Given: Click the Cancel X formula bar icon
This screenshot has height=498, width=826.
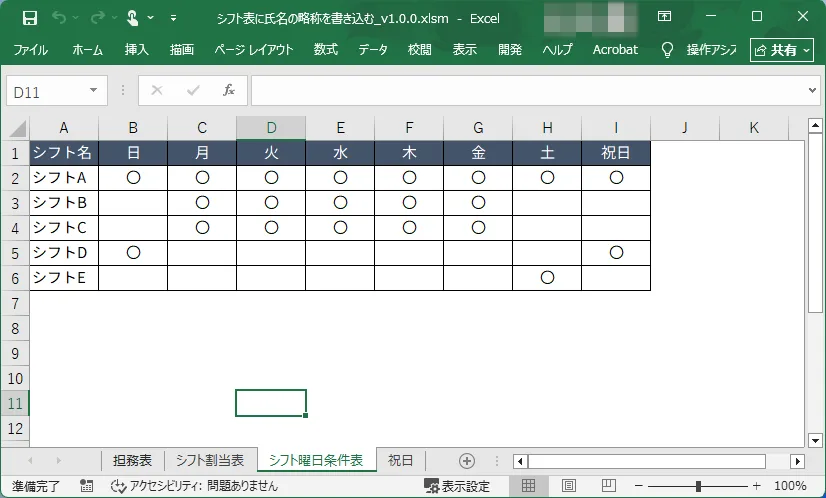Looking at the screenshot, I should point(157,91).
